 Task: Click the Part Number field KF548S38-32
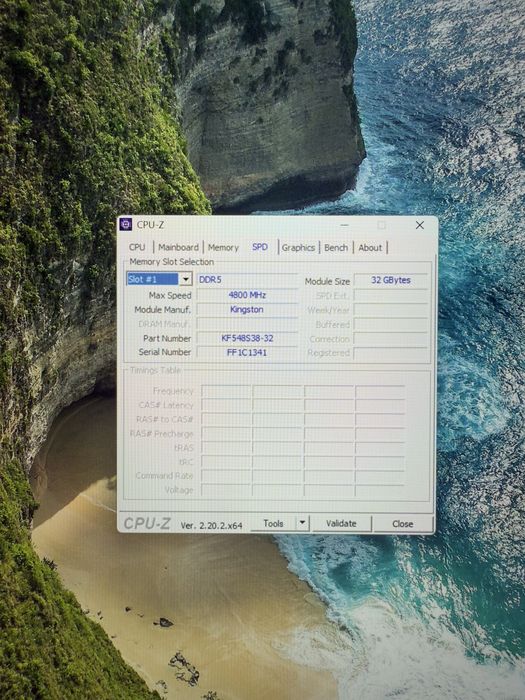coord(247,338)
